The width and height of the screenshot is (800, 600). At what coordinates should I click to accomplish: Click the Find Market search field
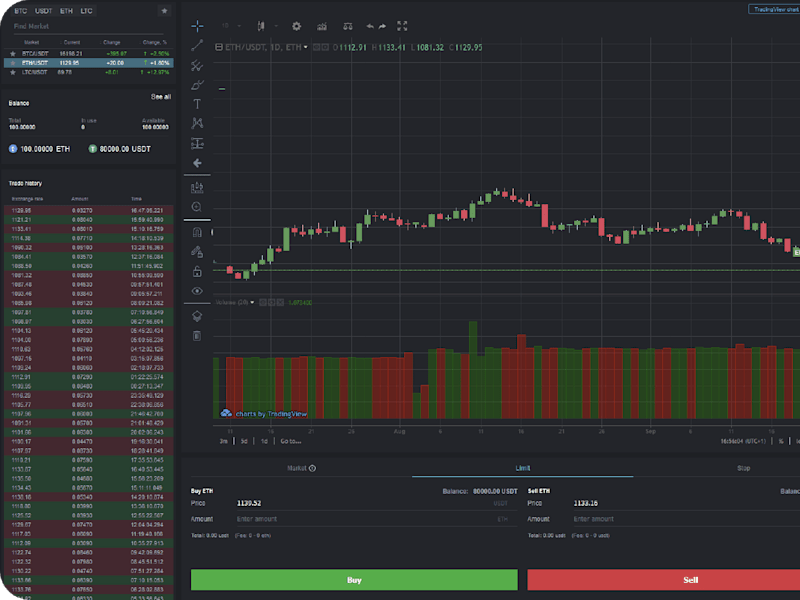pos(89,26)
